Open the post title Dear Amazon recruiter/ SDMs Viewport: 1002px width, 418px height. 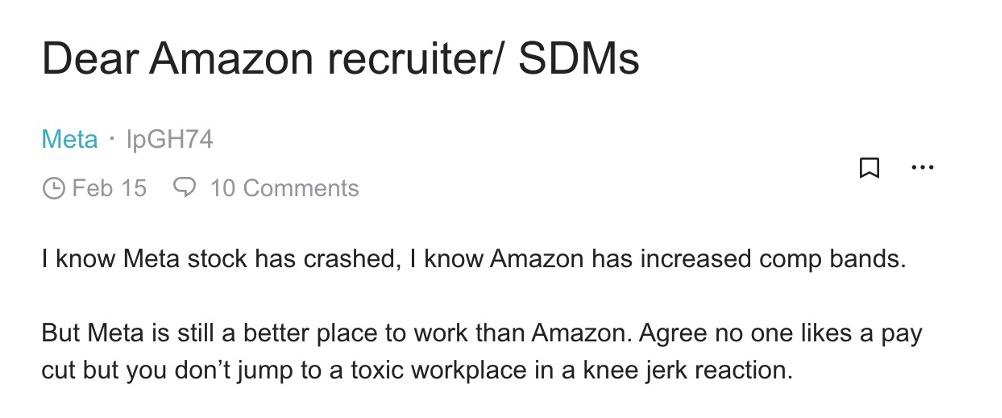340,60
